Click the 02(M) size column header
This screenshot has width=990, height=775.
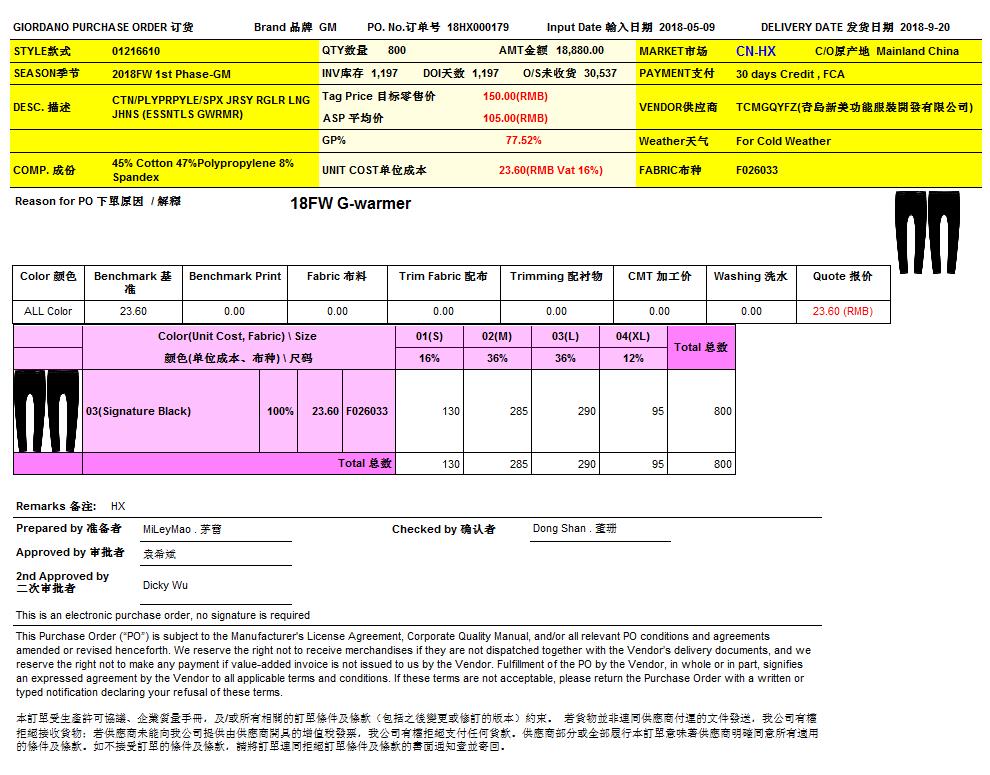click(496, 336)
